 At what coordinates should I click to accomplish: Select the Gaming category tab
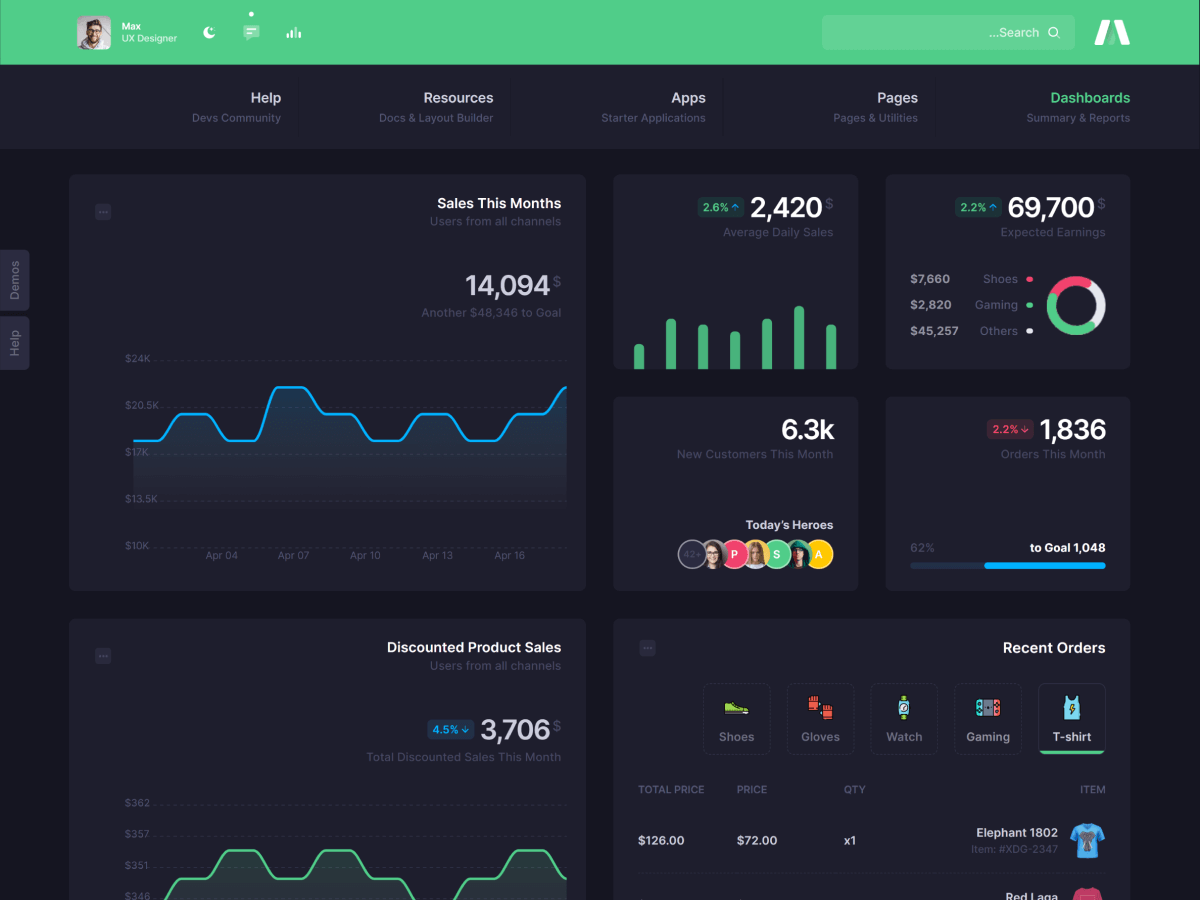point(987,718)
